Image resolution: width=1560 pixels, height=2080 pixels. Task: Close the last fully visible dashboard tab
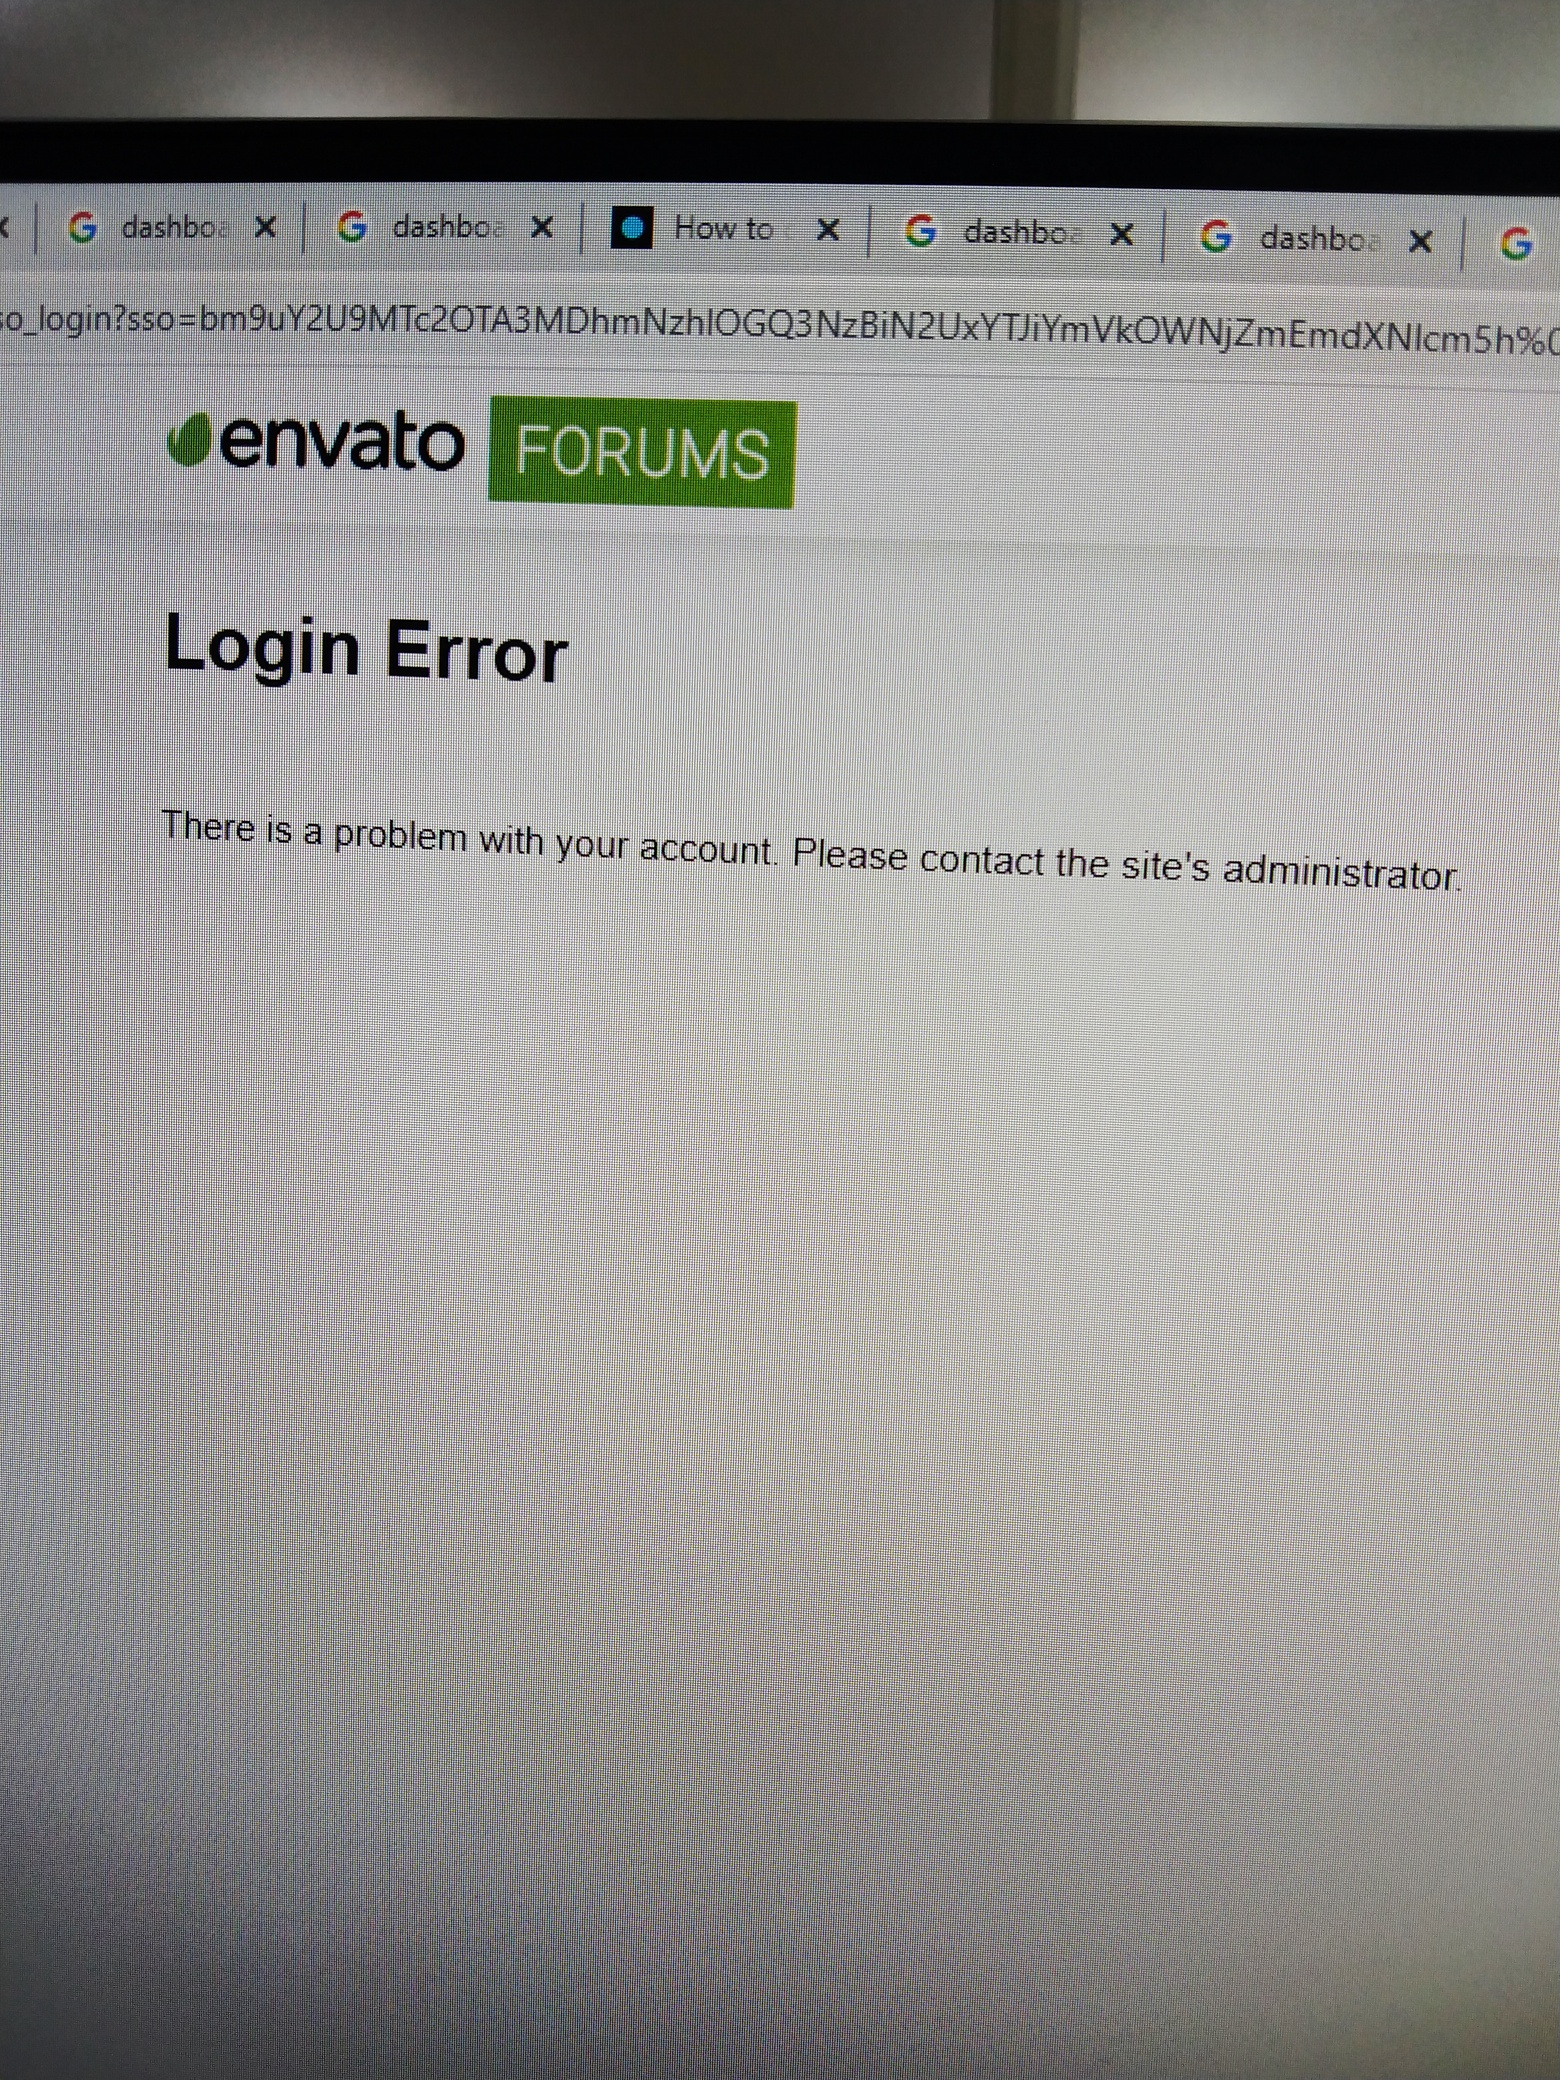pyautogui.click(x=1420, y=241)
